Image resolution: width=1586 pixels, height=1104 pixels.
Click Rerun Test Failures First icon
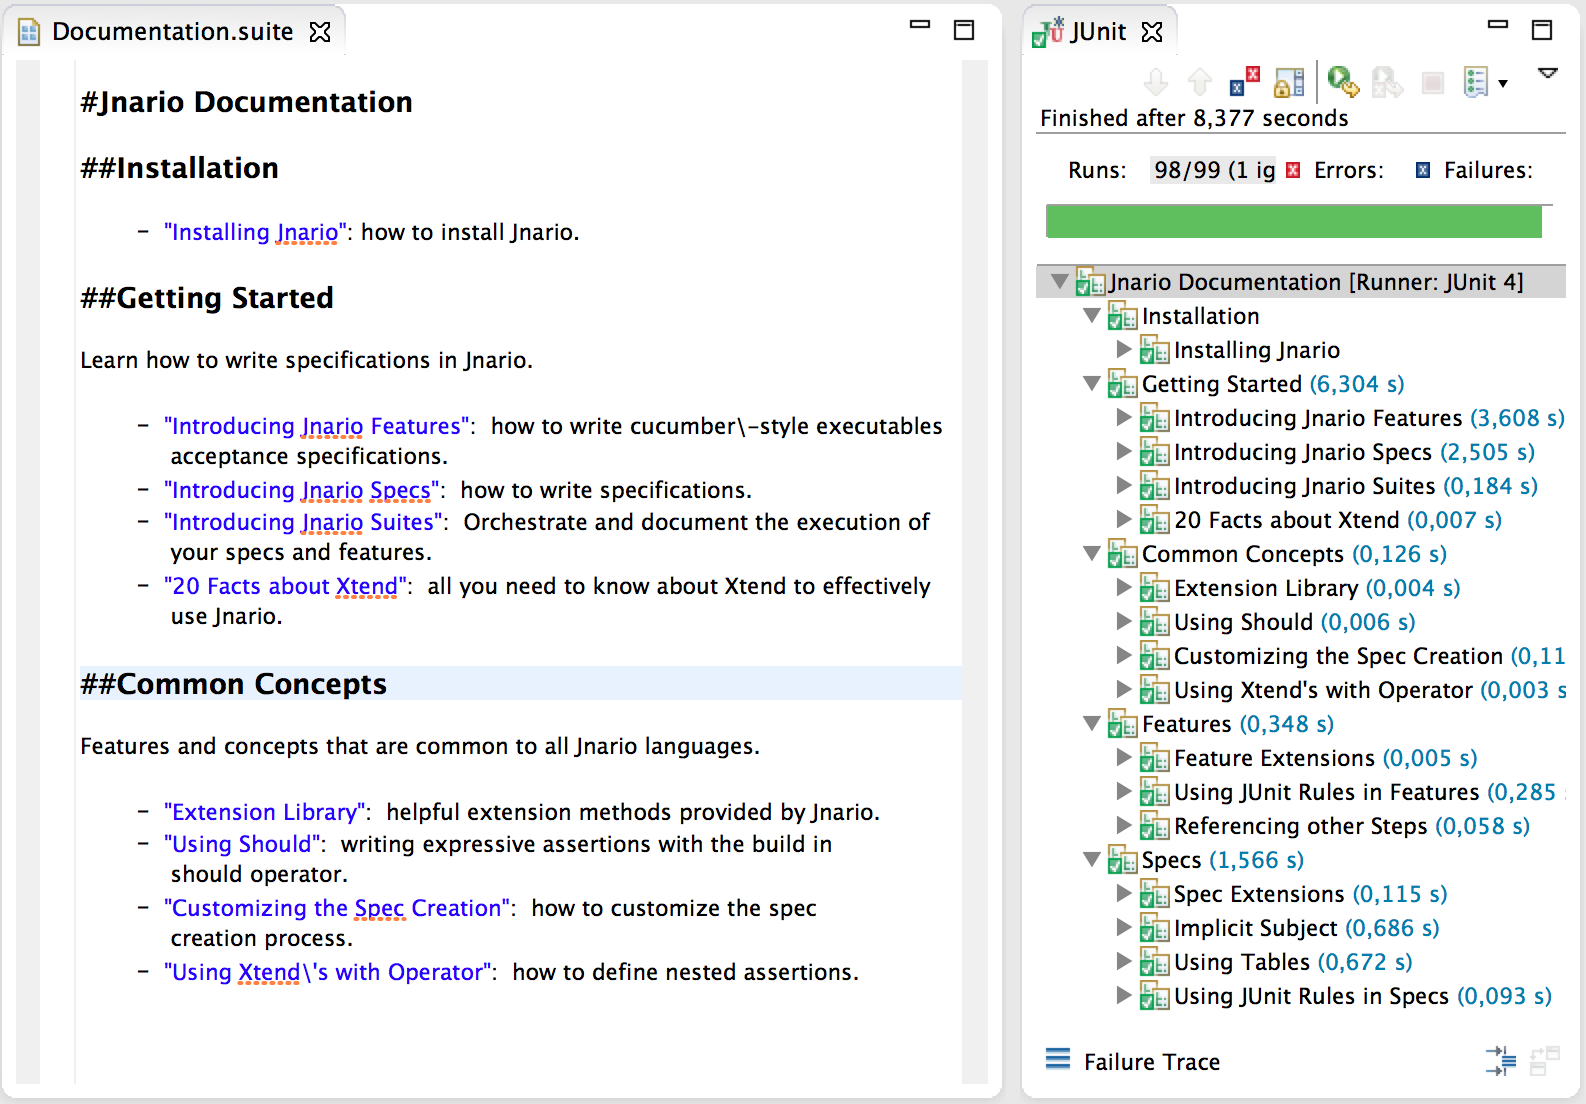pyautogui.click(x=1387, y=82)
